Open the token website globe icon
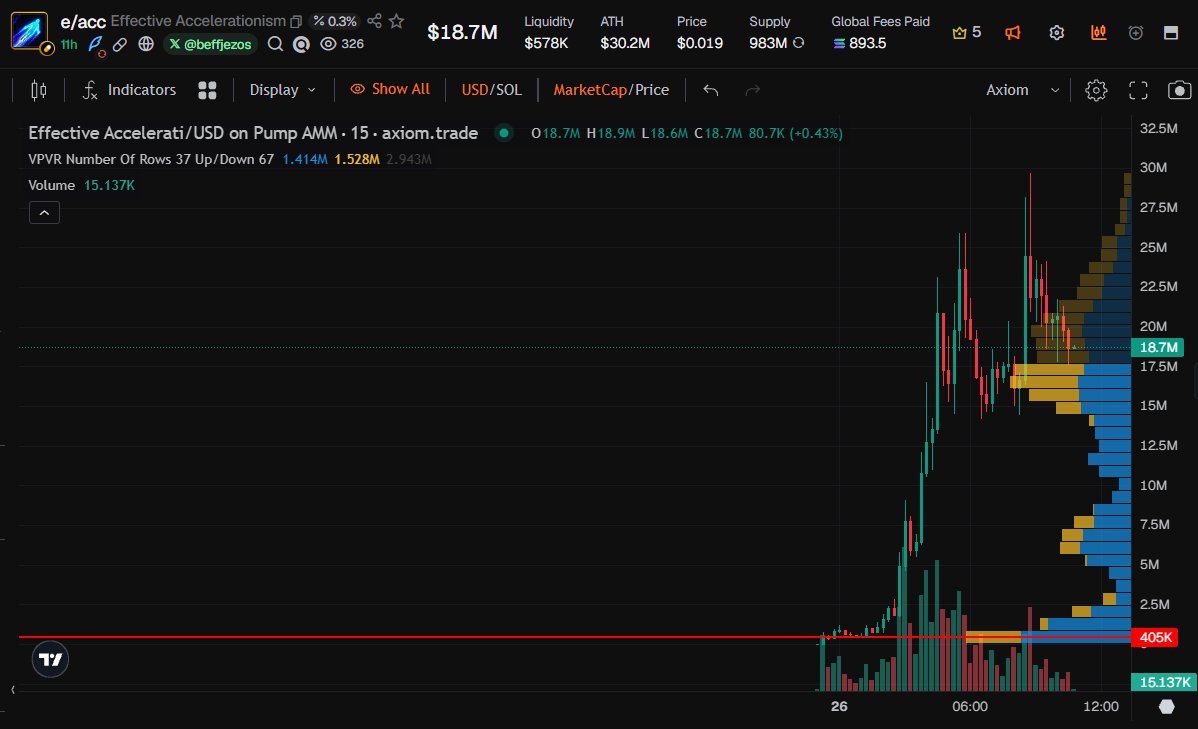Image resolution: width=1198 pixels, height=729 pixels. click(146, 44)
